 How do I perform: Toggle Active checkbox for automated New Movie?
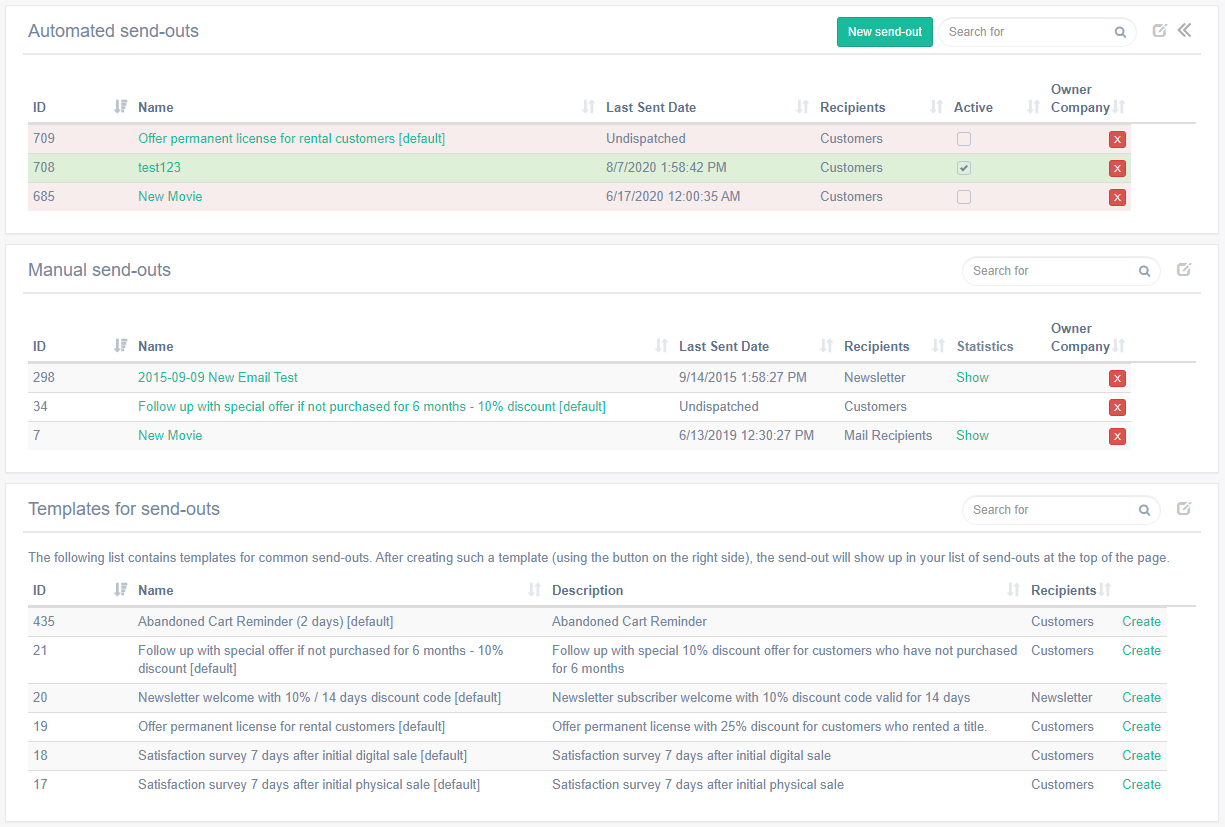pyautogui.click(x=964, y=197)
